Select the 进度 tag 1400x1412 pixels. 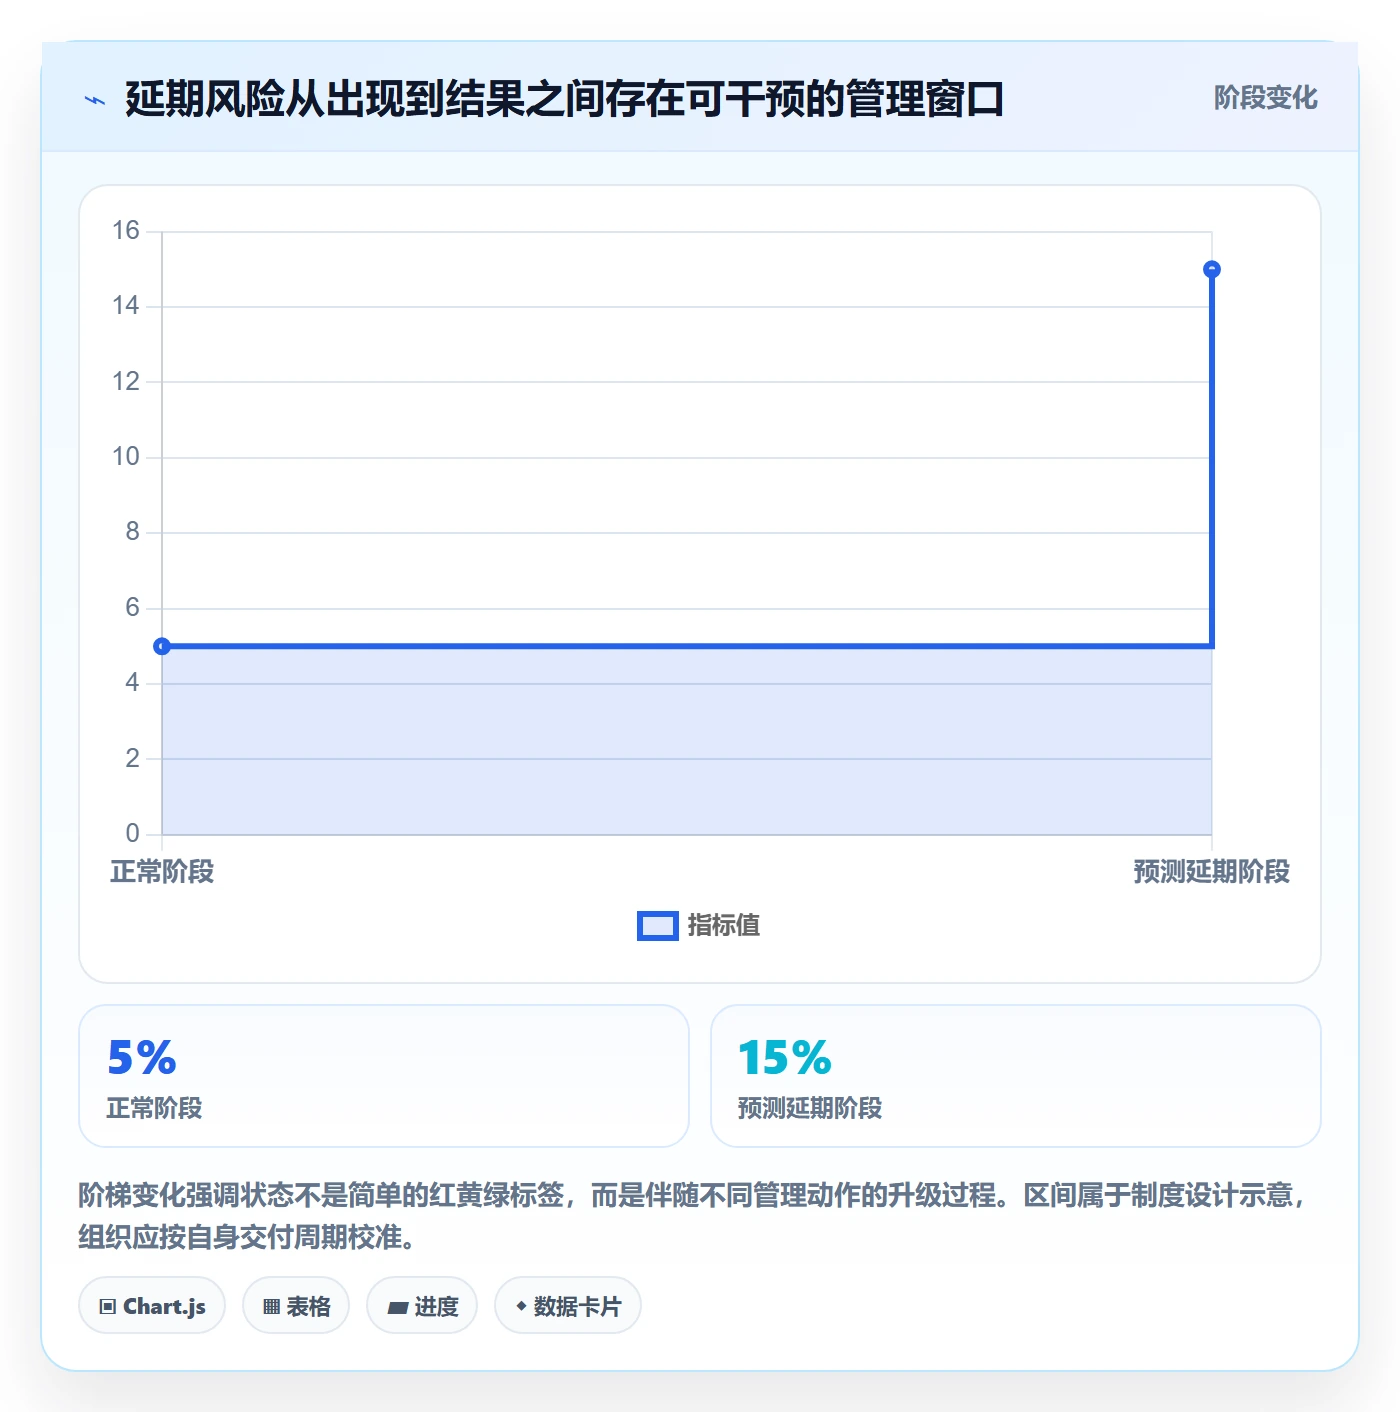[x=422, y=1305]
